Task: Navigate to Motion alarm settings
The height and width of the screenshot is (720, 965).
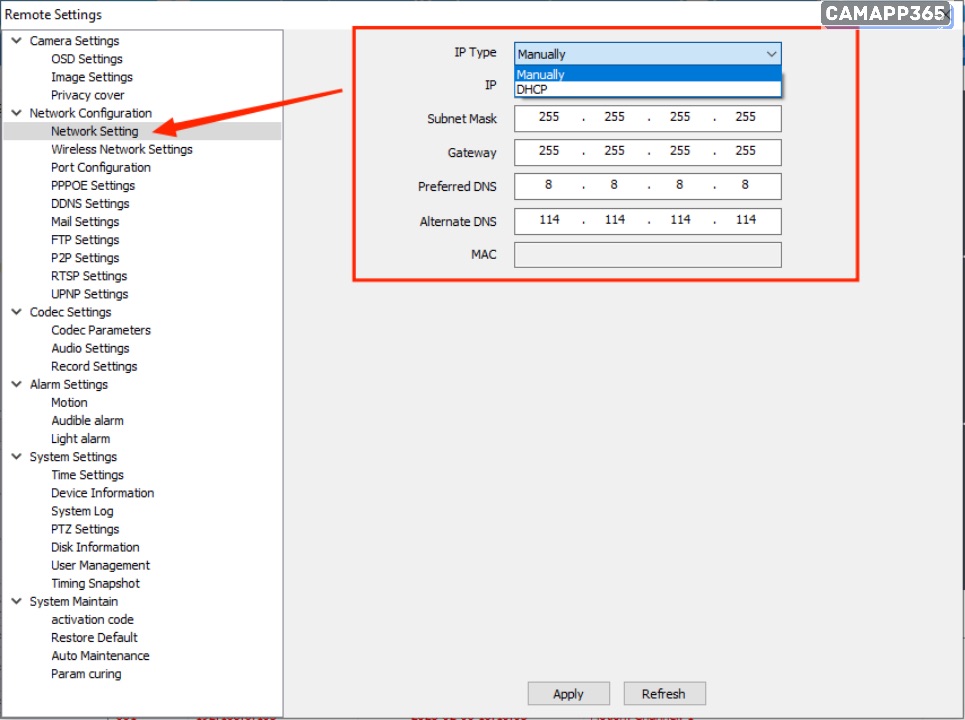Action: 69,402
